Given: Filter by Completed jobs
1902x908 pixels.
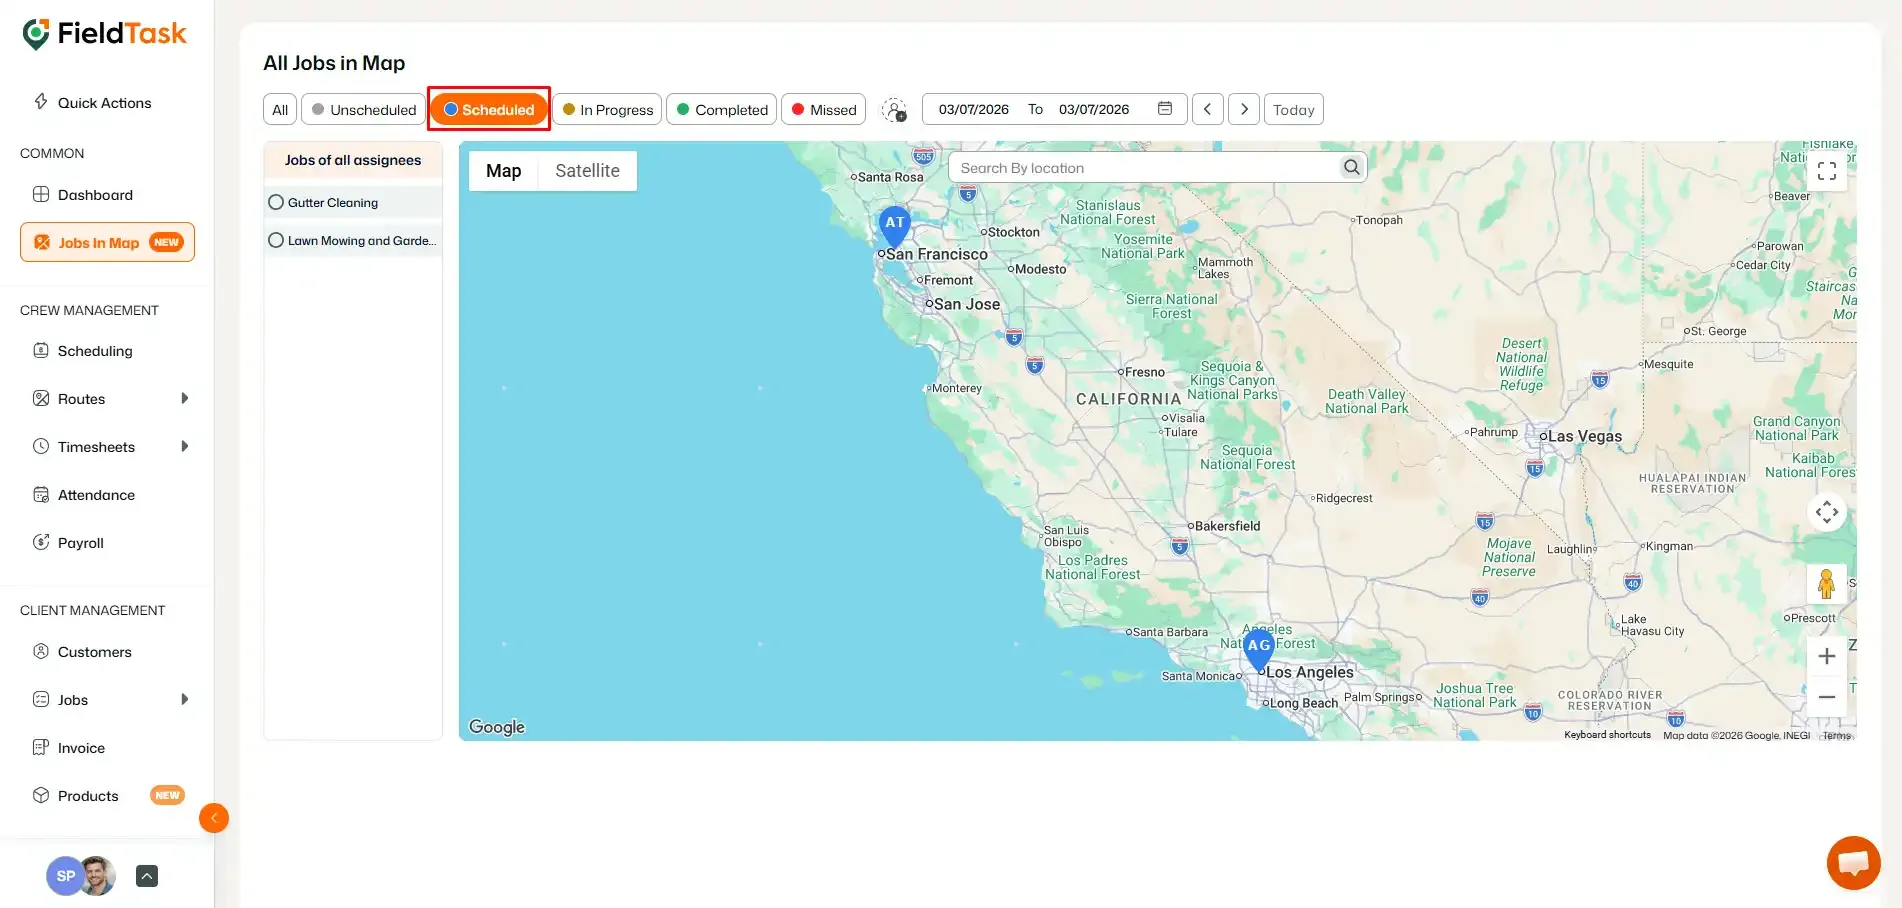Looking at the screenshot, I should tap(721, 109).
